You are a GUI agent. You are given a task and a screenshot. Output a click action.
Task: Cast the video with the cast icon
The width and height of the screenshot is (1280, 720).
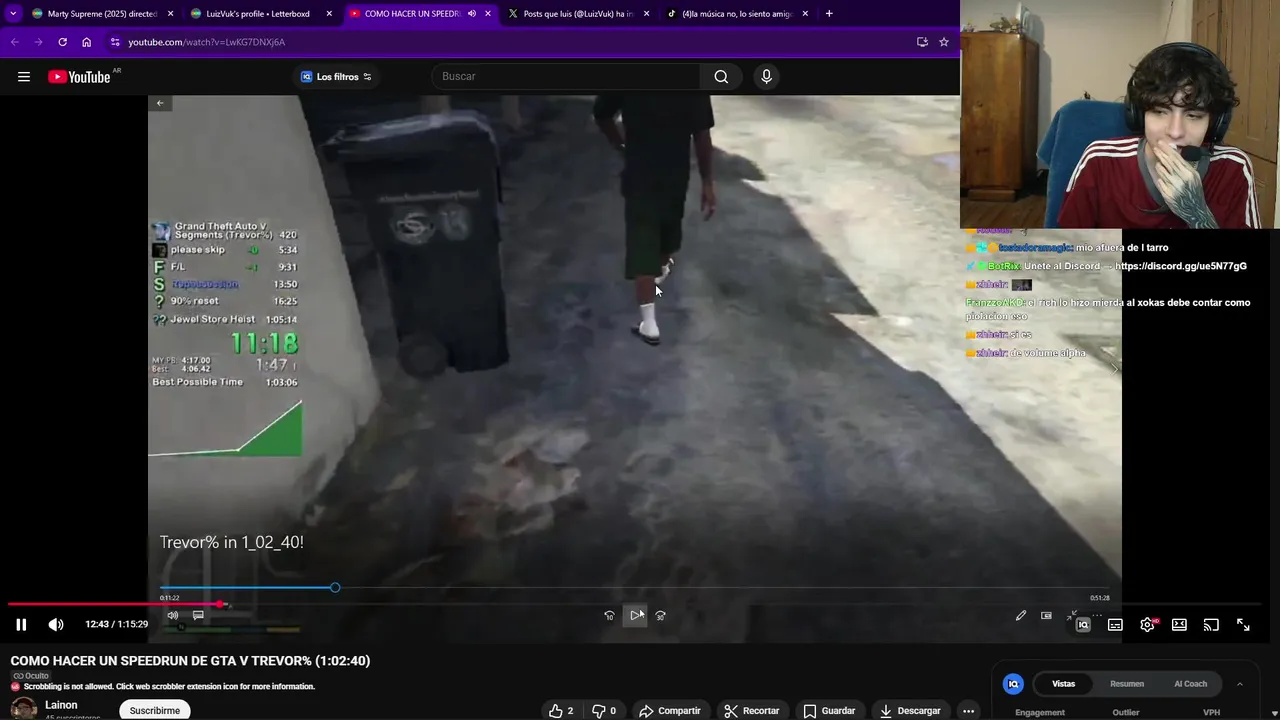pyautogui.click(x=1211, y=625)
